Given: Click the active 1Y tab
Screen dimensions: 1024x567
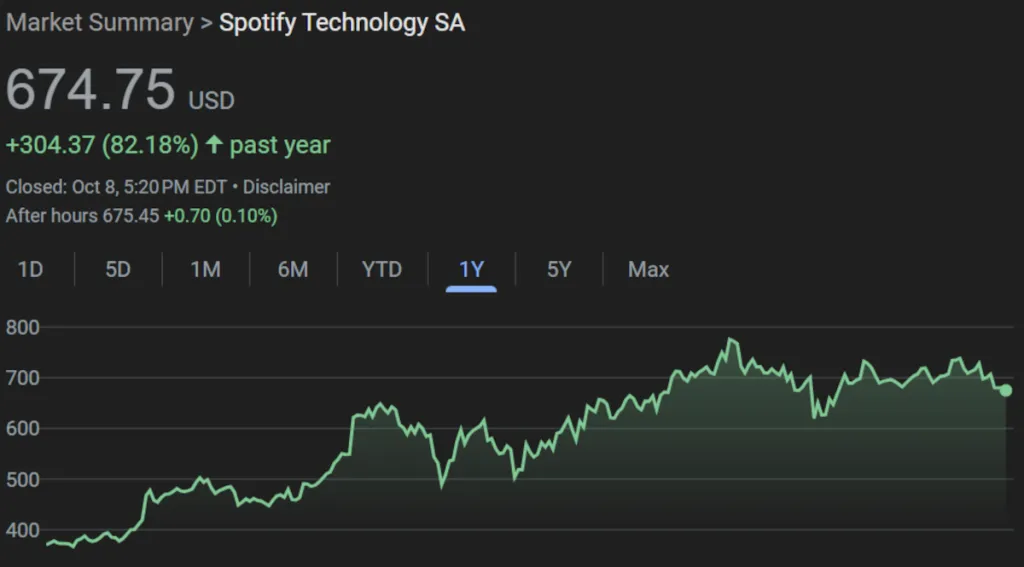Looking at the screenshot, I should tap(471, 269).
